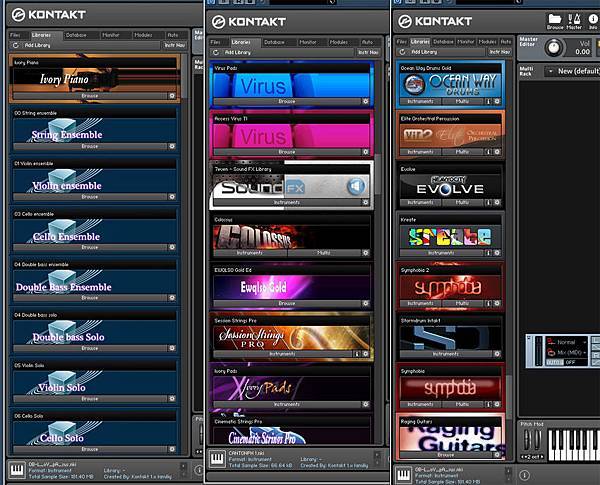Image resolution: width=600 pixels, height=485 pixels.
Task: Show Session Strings Pro info icon
Action: click(357, 354)
